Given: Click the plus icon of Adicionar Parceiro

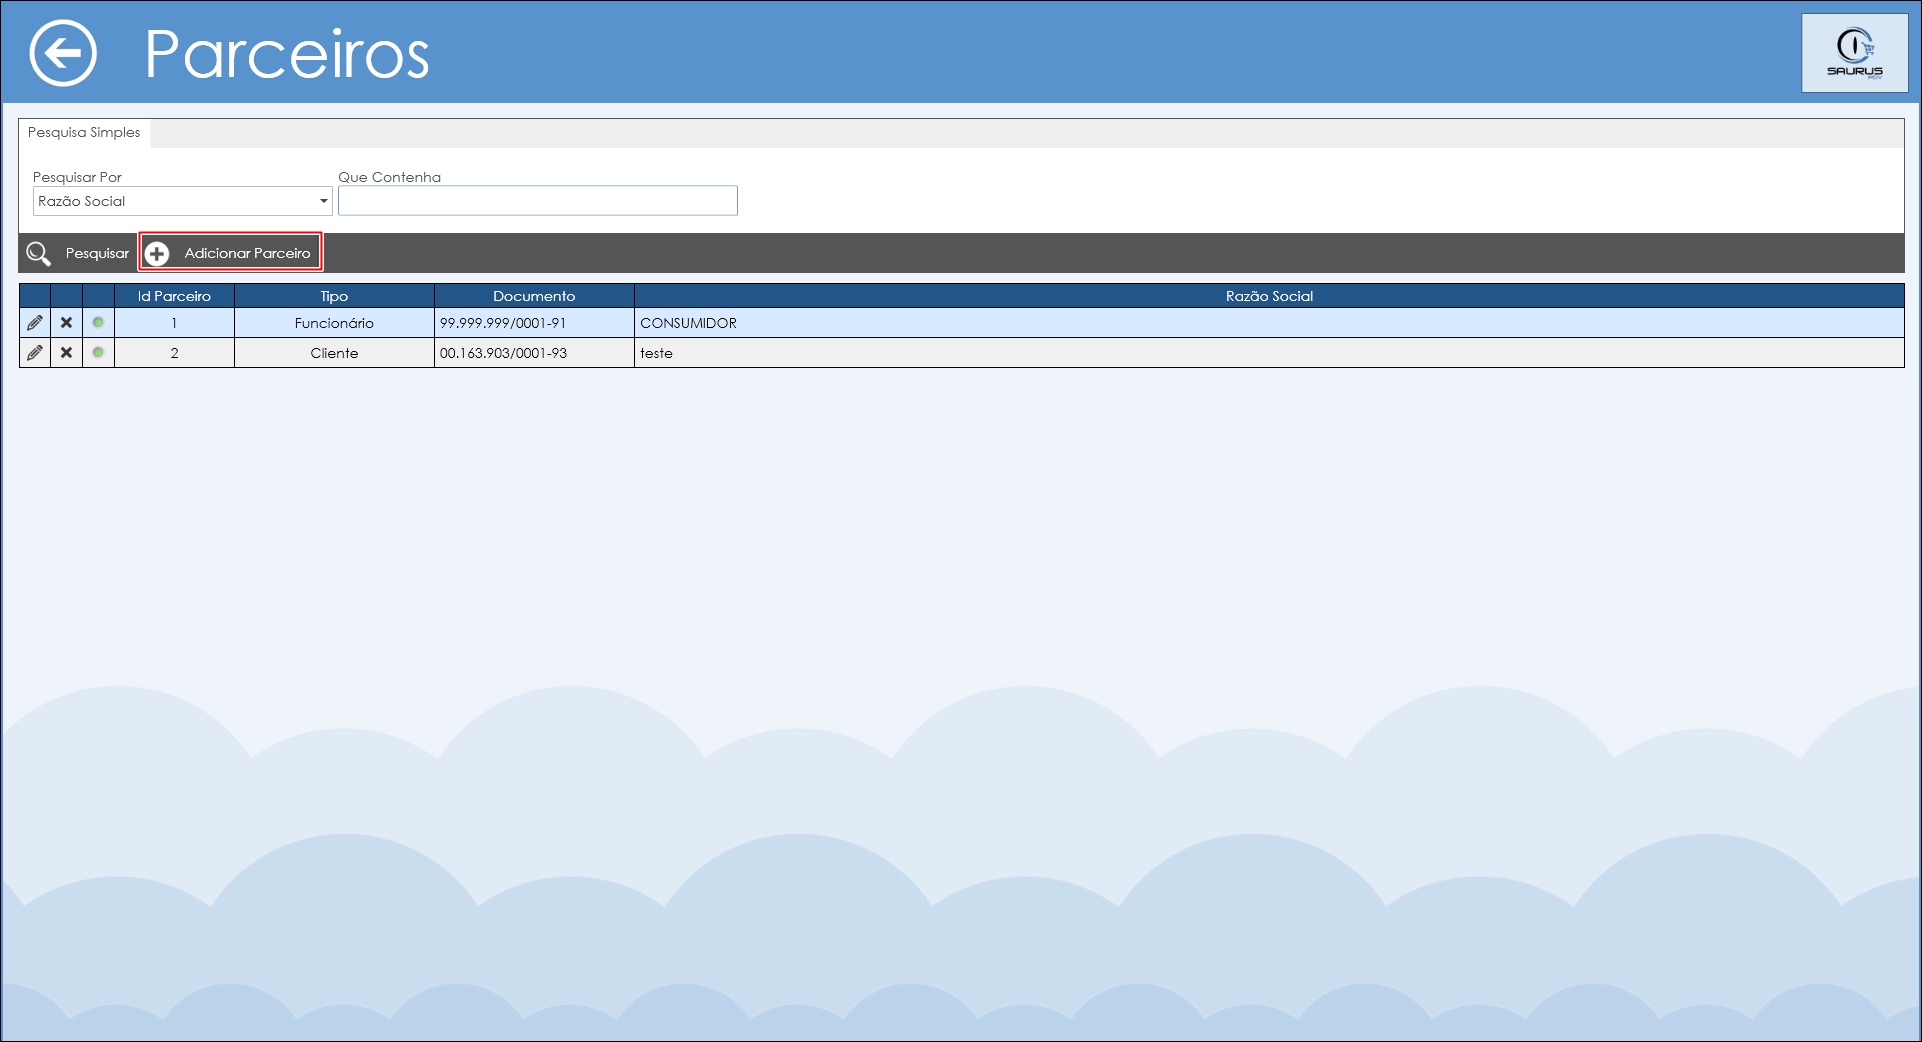Looking at the screenshot, I should [157, 253].
